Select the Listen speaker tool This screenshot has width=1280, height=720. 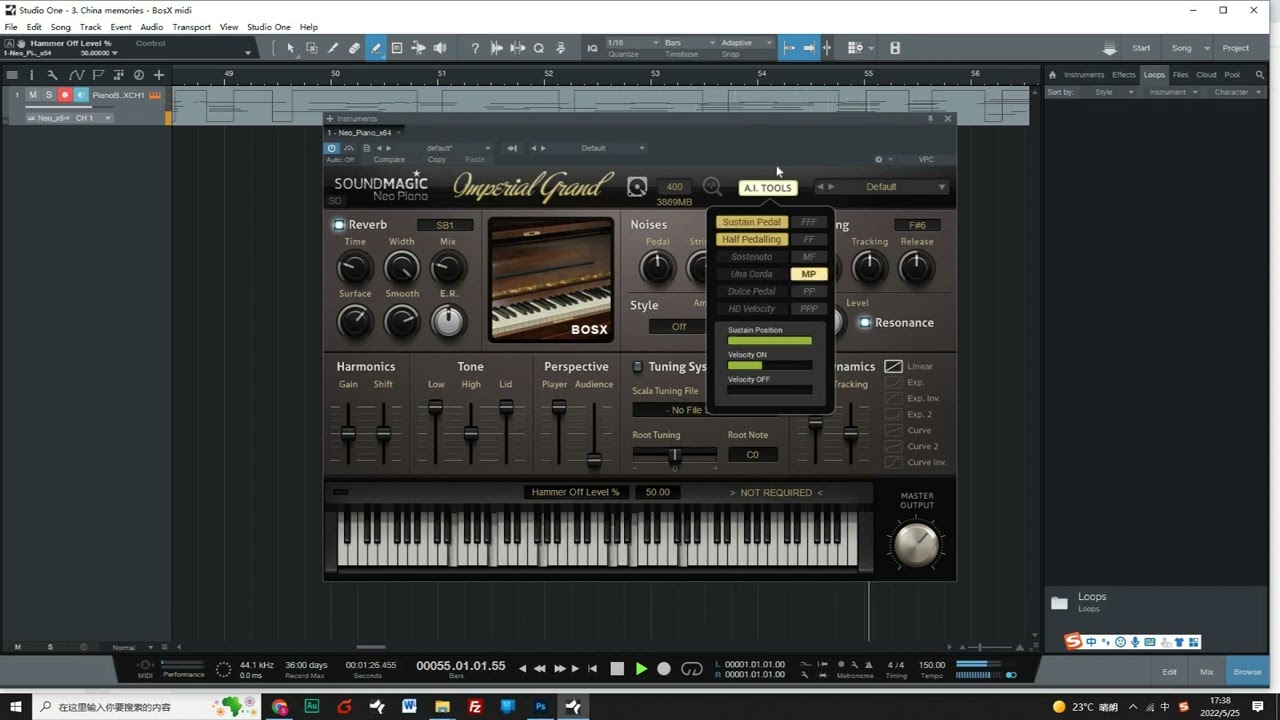tap(440, 48)
